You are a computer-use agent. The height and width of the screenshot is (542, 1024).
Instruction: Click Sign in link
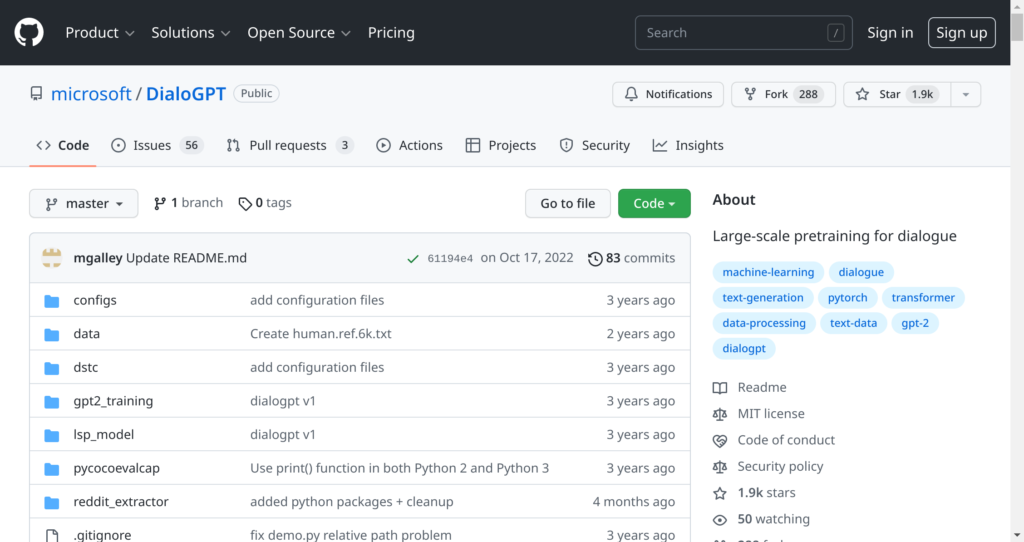889,33
